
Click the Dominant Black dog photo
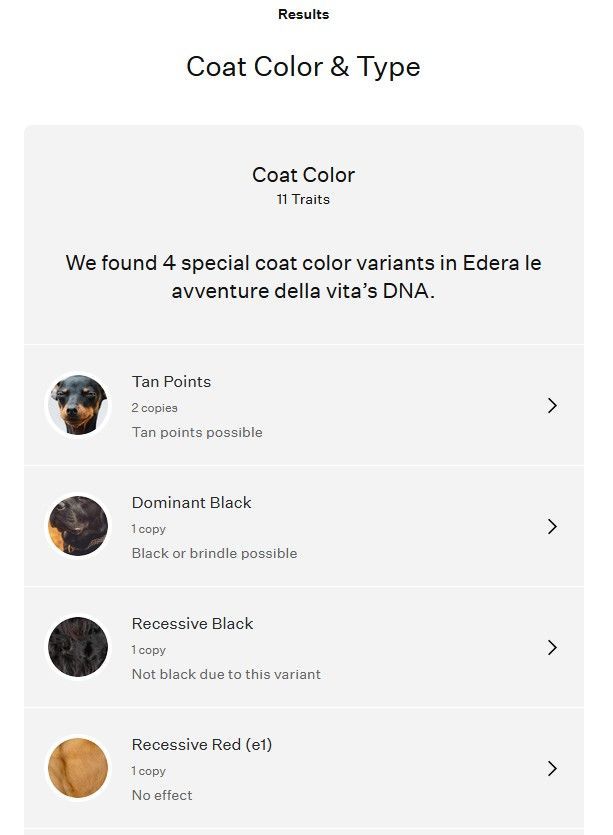pyautogui.click(x=78, y=526)
